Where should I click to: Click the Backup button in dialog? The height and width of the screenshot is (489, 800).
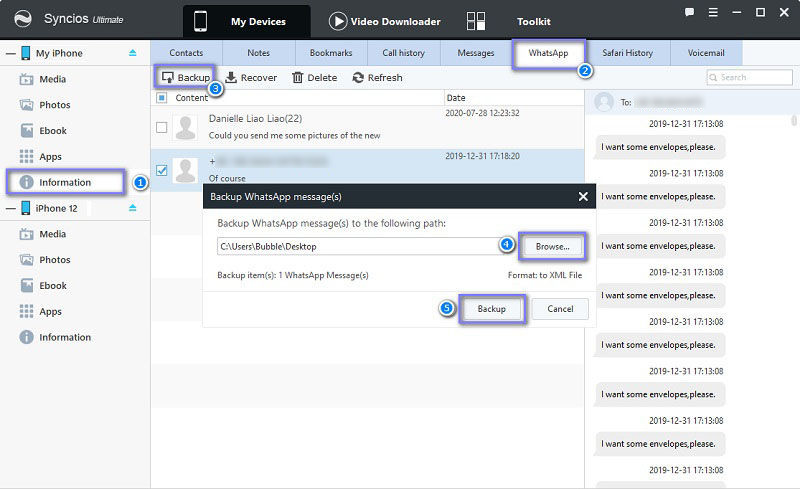click(x=492, y=309)
